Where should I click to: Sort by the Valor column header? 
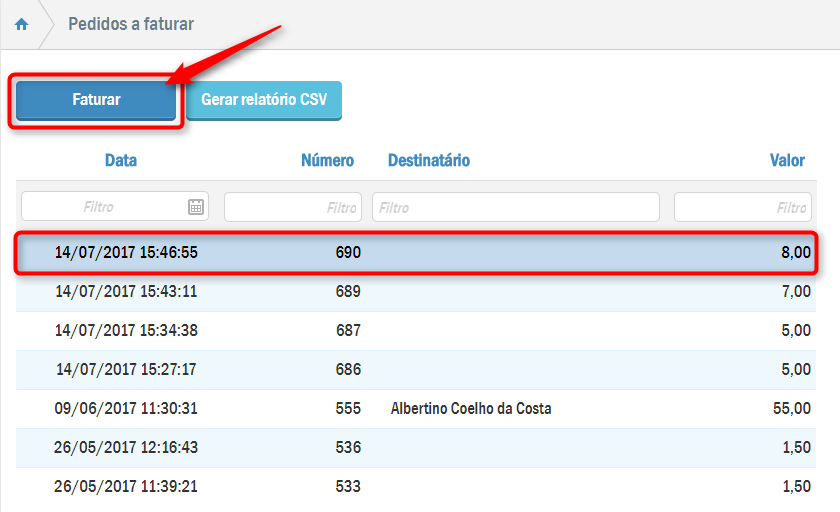787,160
